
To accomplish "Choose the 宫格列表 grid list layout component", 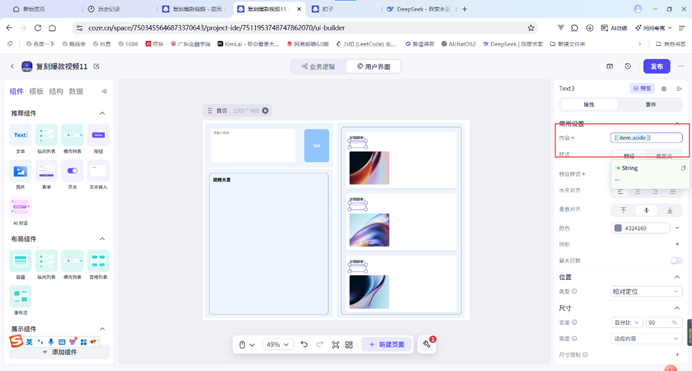I will (98, 261).
